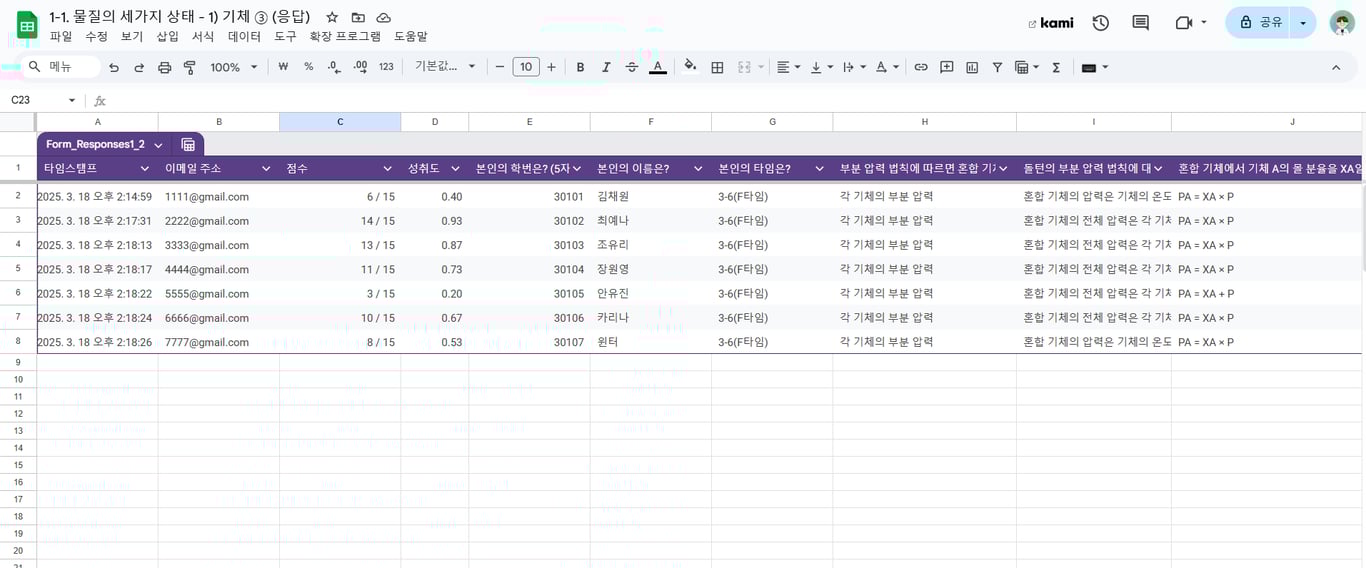Click the insert link icon
Viewport: 1366px width, 568px height.
pos(921,67)
